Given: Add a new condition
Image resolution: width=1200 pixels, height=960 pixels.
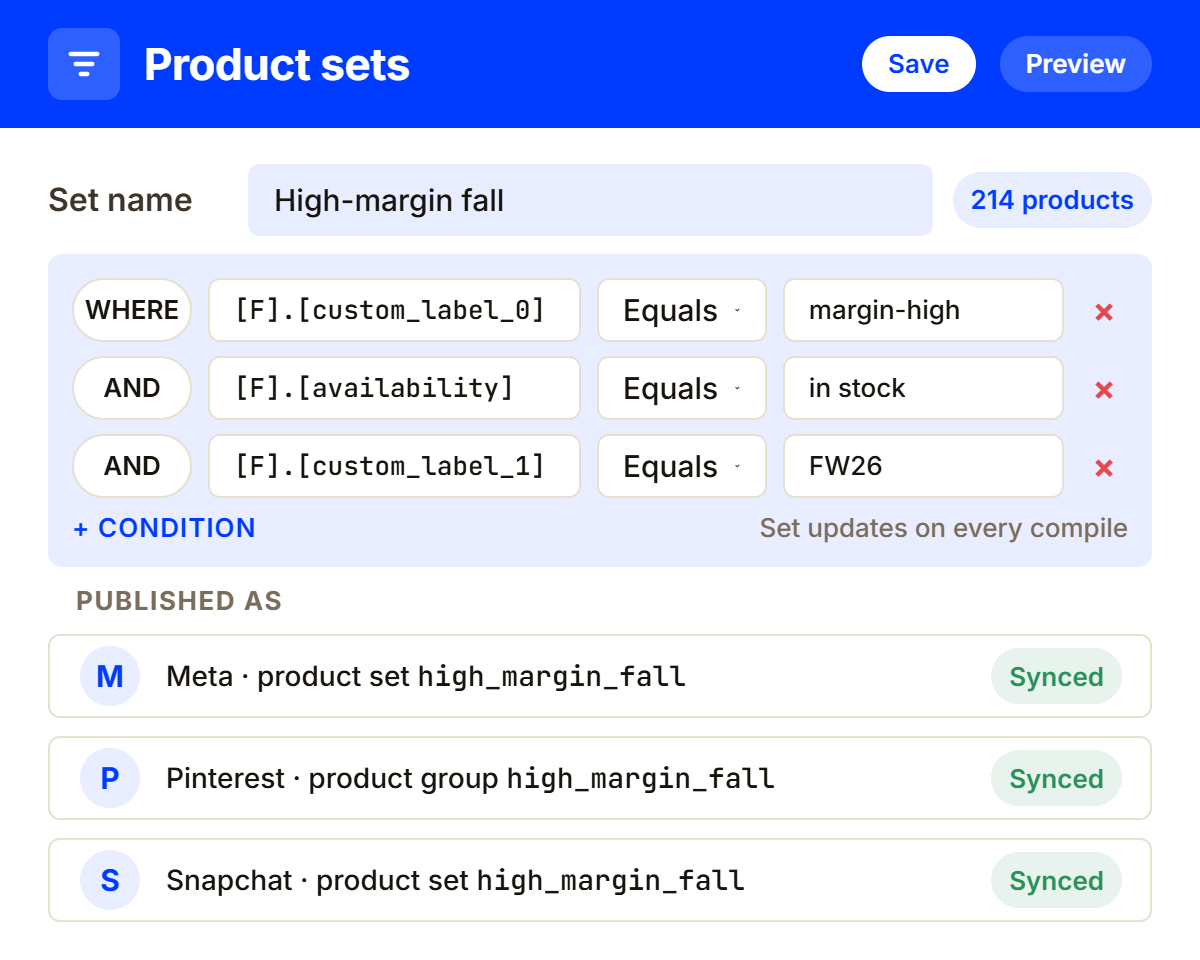Looking at the screenshot, I should pos(165,528).
